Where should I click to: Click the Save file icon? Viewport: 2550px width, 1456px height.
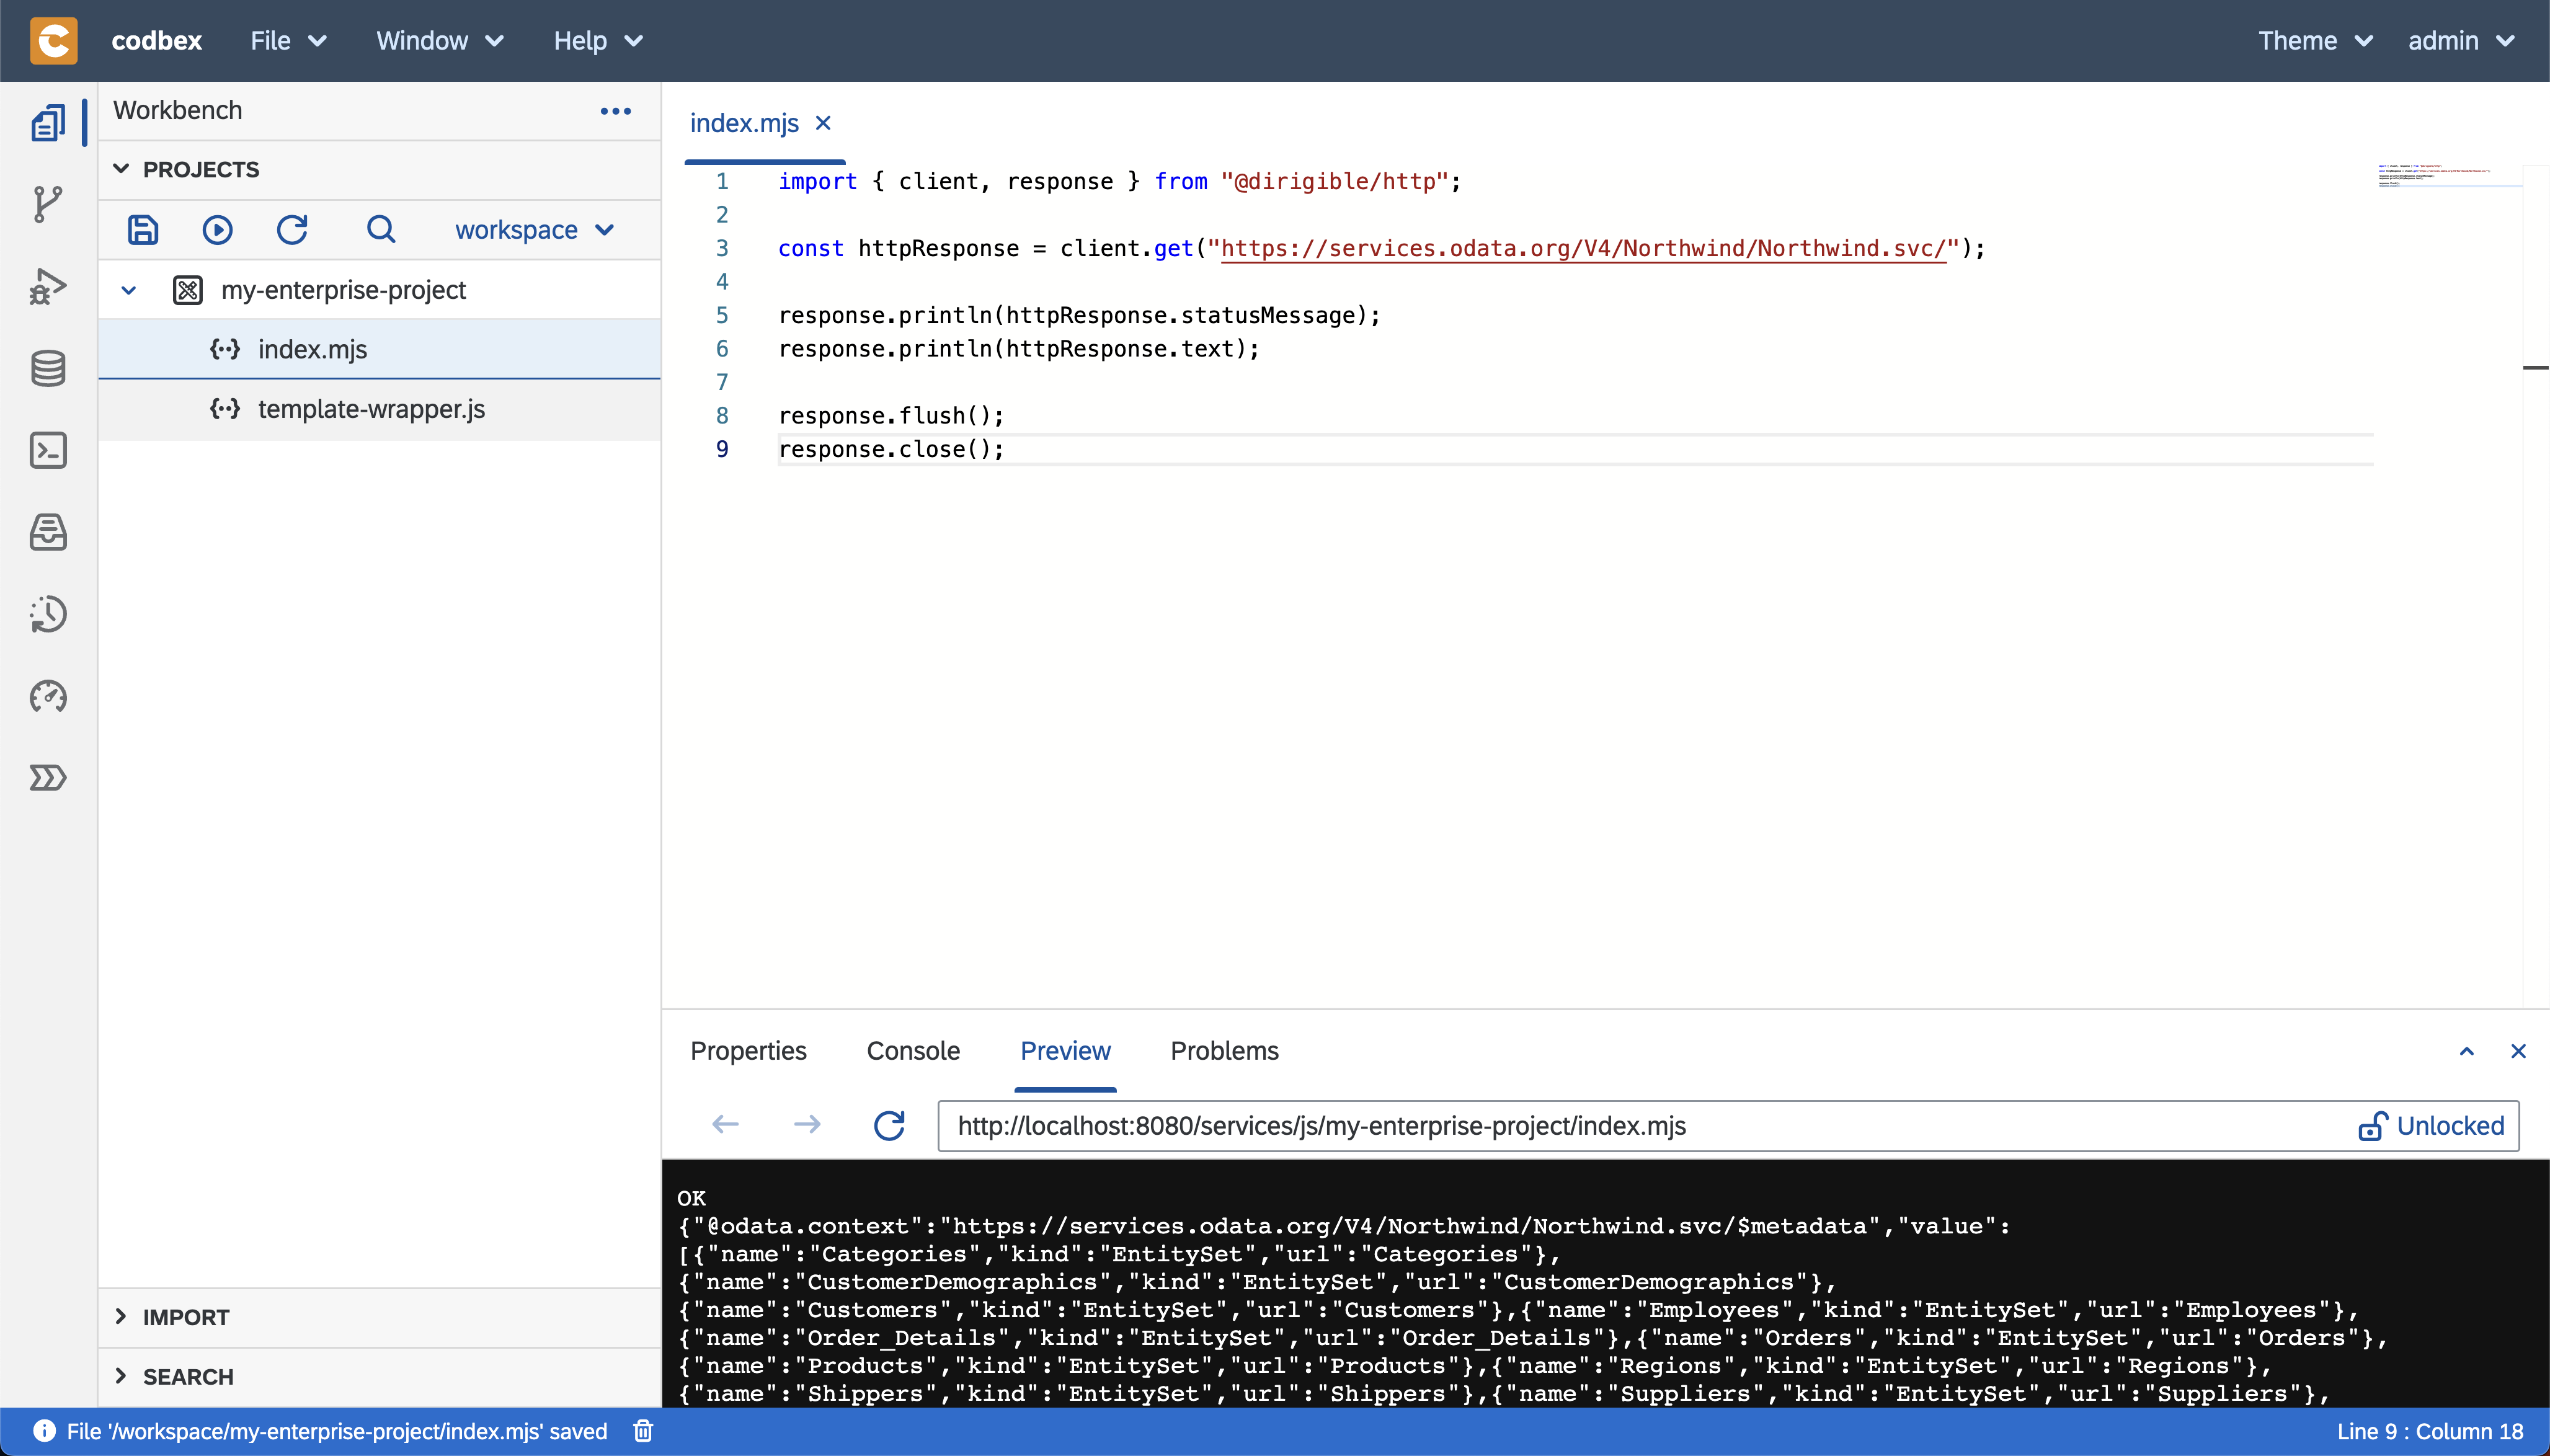pyautogui.click(x=142, y=229)
